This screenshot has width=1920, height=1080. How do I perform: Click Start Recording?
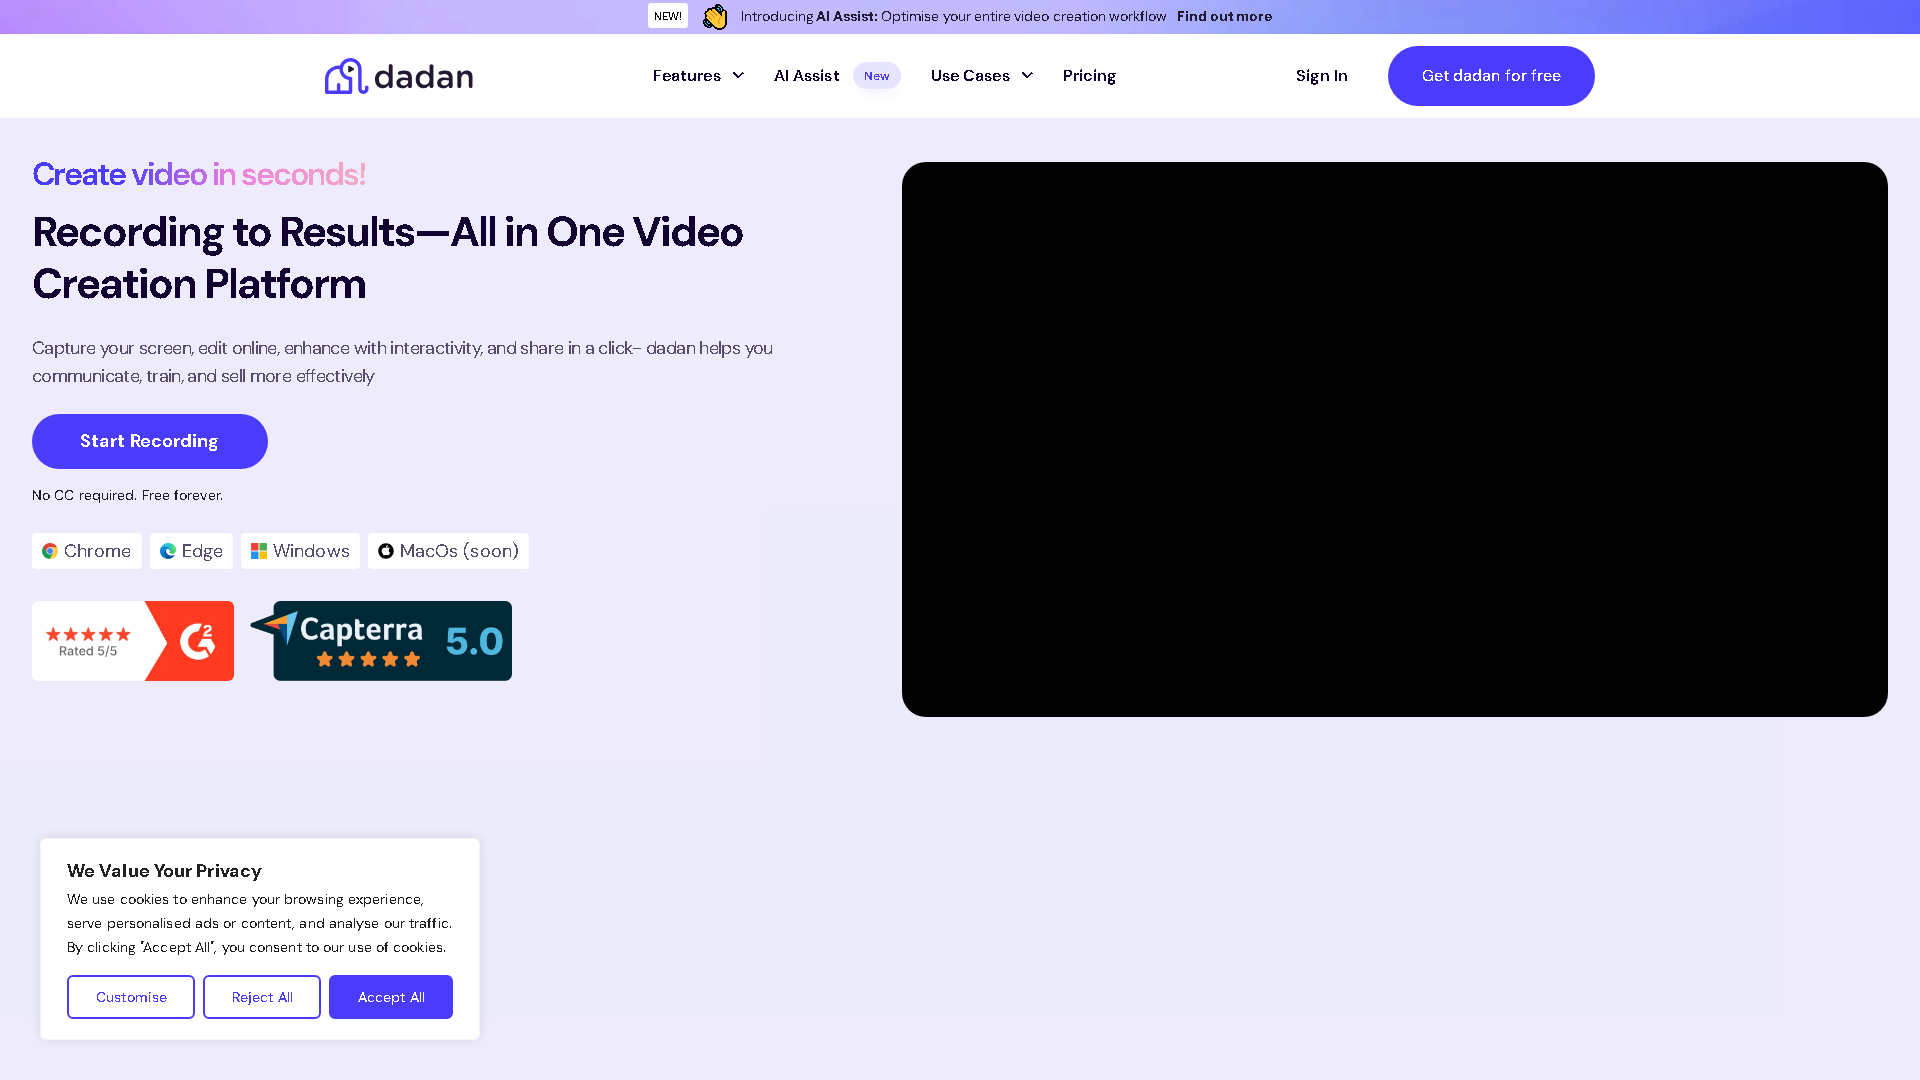point(149,441)
